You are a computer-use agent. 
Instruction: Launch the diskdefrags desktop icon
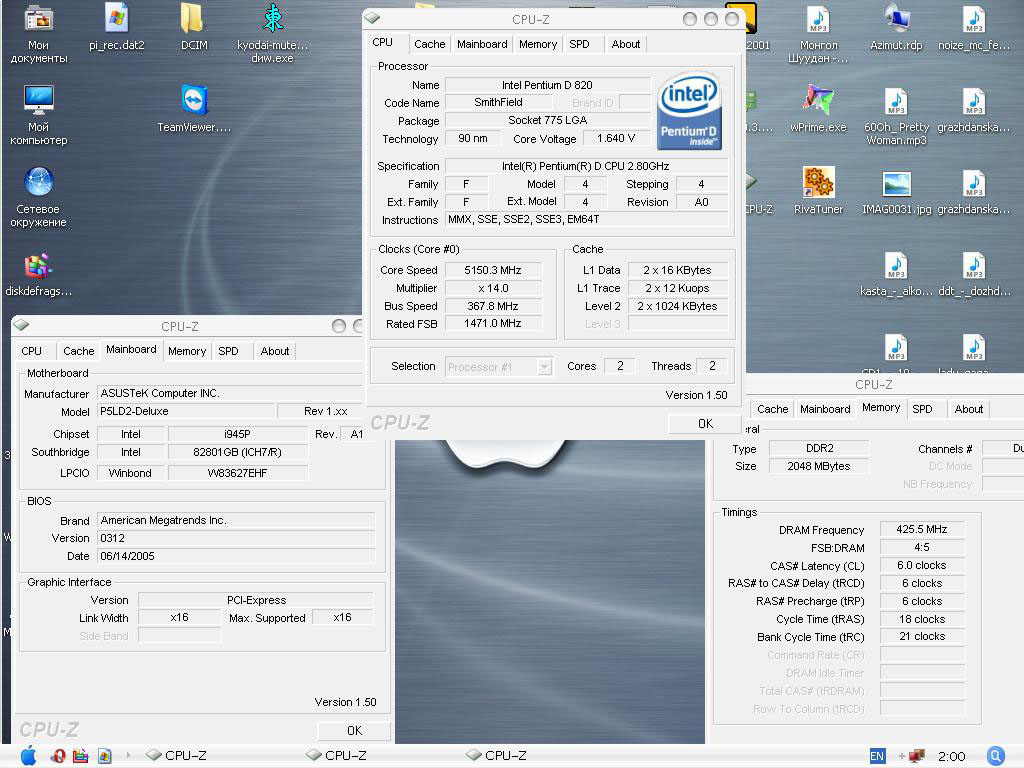(x=39, y=274)
